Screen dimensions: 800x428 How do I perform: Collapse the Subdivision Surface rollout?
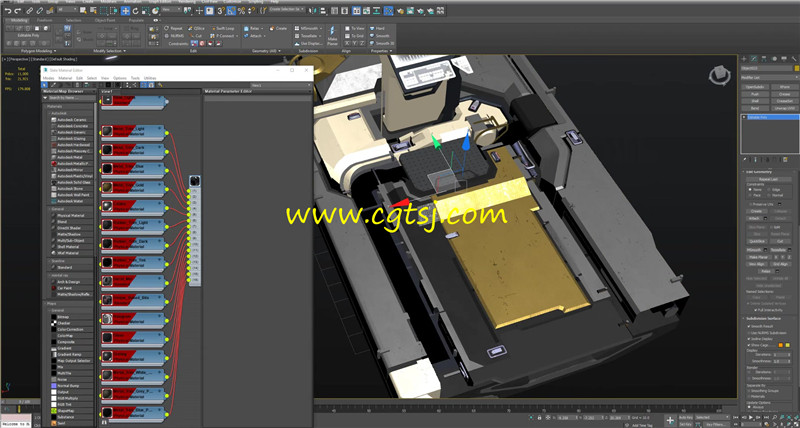[768, 318]
